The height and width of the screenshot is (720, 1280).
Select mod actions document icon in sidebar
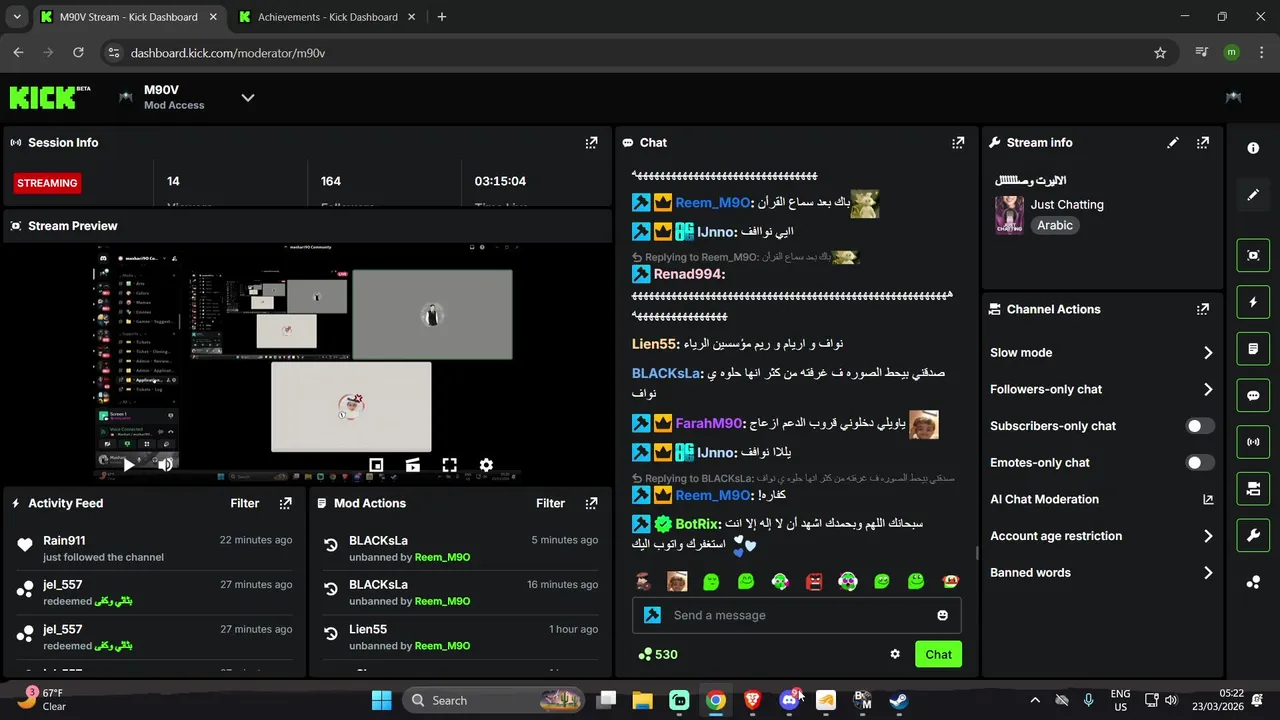pyautogui.click(x=1253, y=349)
